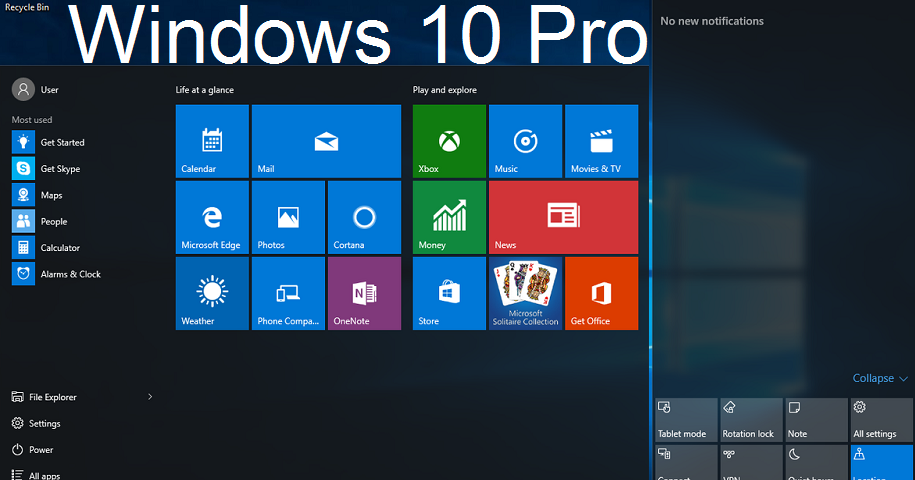915x480 pixels.
Task: Click the Connect quick action
Action: pyautogui.click(x=686, y=463)
